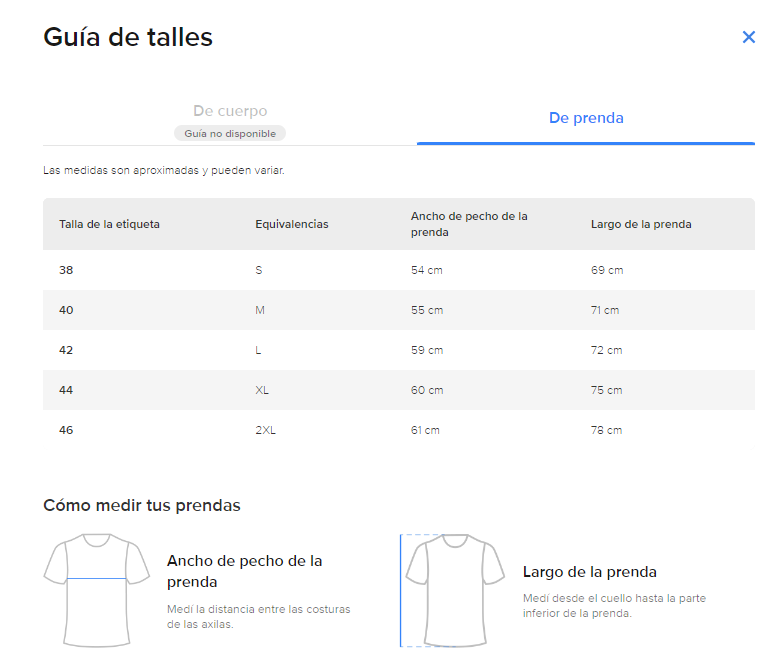Click the Cómo medir tus prendas heading
The height and width of the screenshot is (657, 777).
pos(142,505)
